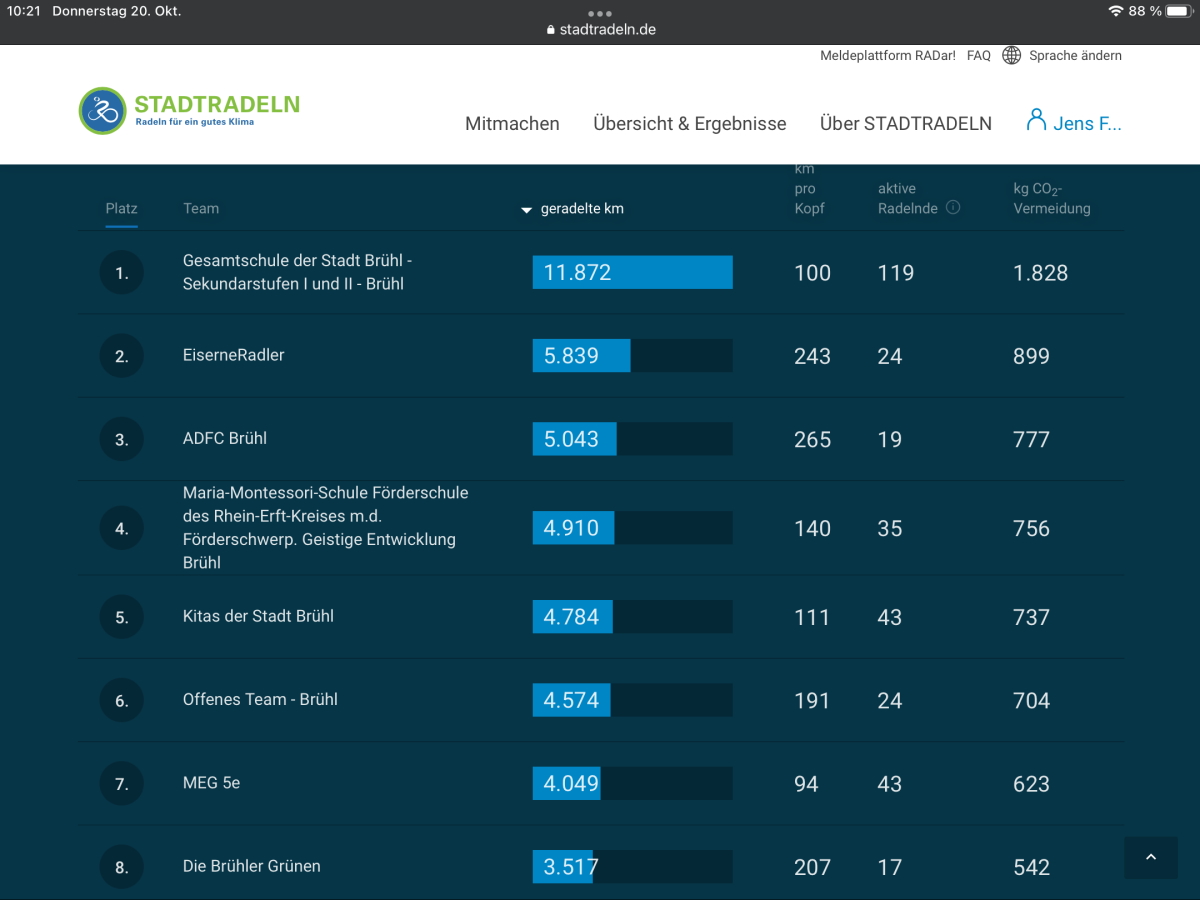The image size is (1200, 900).
Task: Select team Offenes Team - Brühl
Action: tap(260, 699)
